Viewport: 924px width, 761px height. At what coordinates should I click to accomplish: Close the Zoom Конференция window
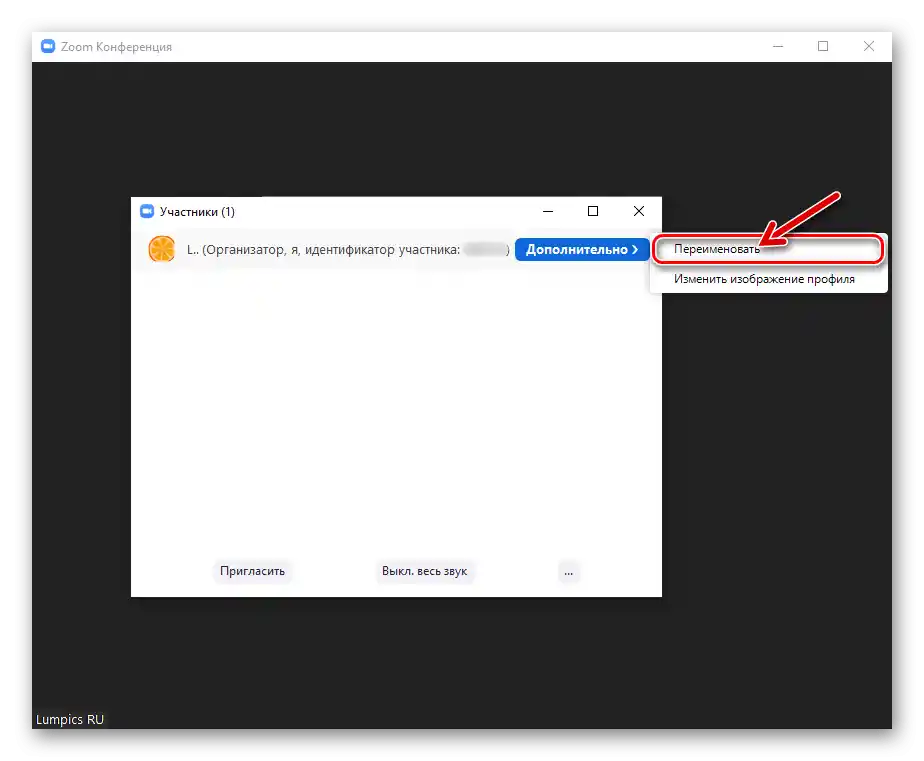[x=869, y=46]
